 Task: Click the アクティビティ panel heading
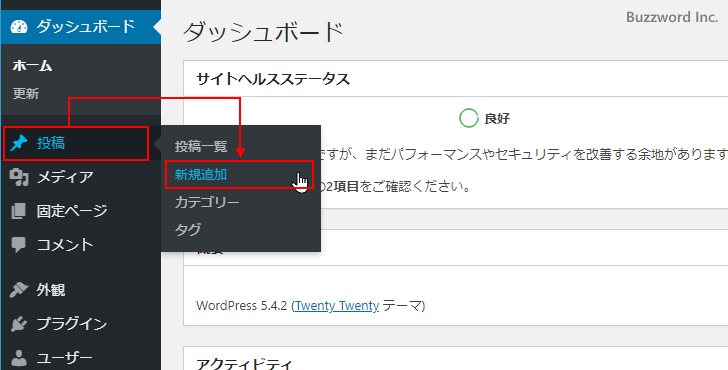tap(244, 364)
